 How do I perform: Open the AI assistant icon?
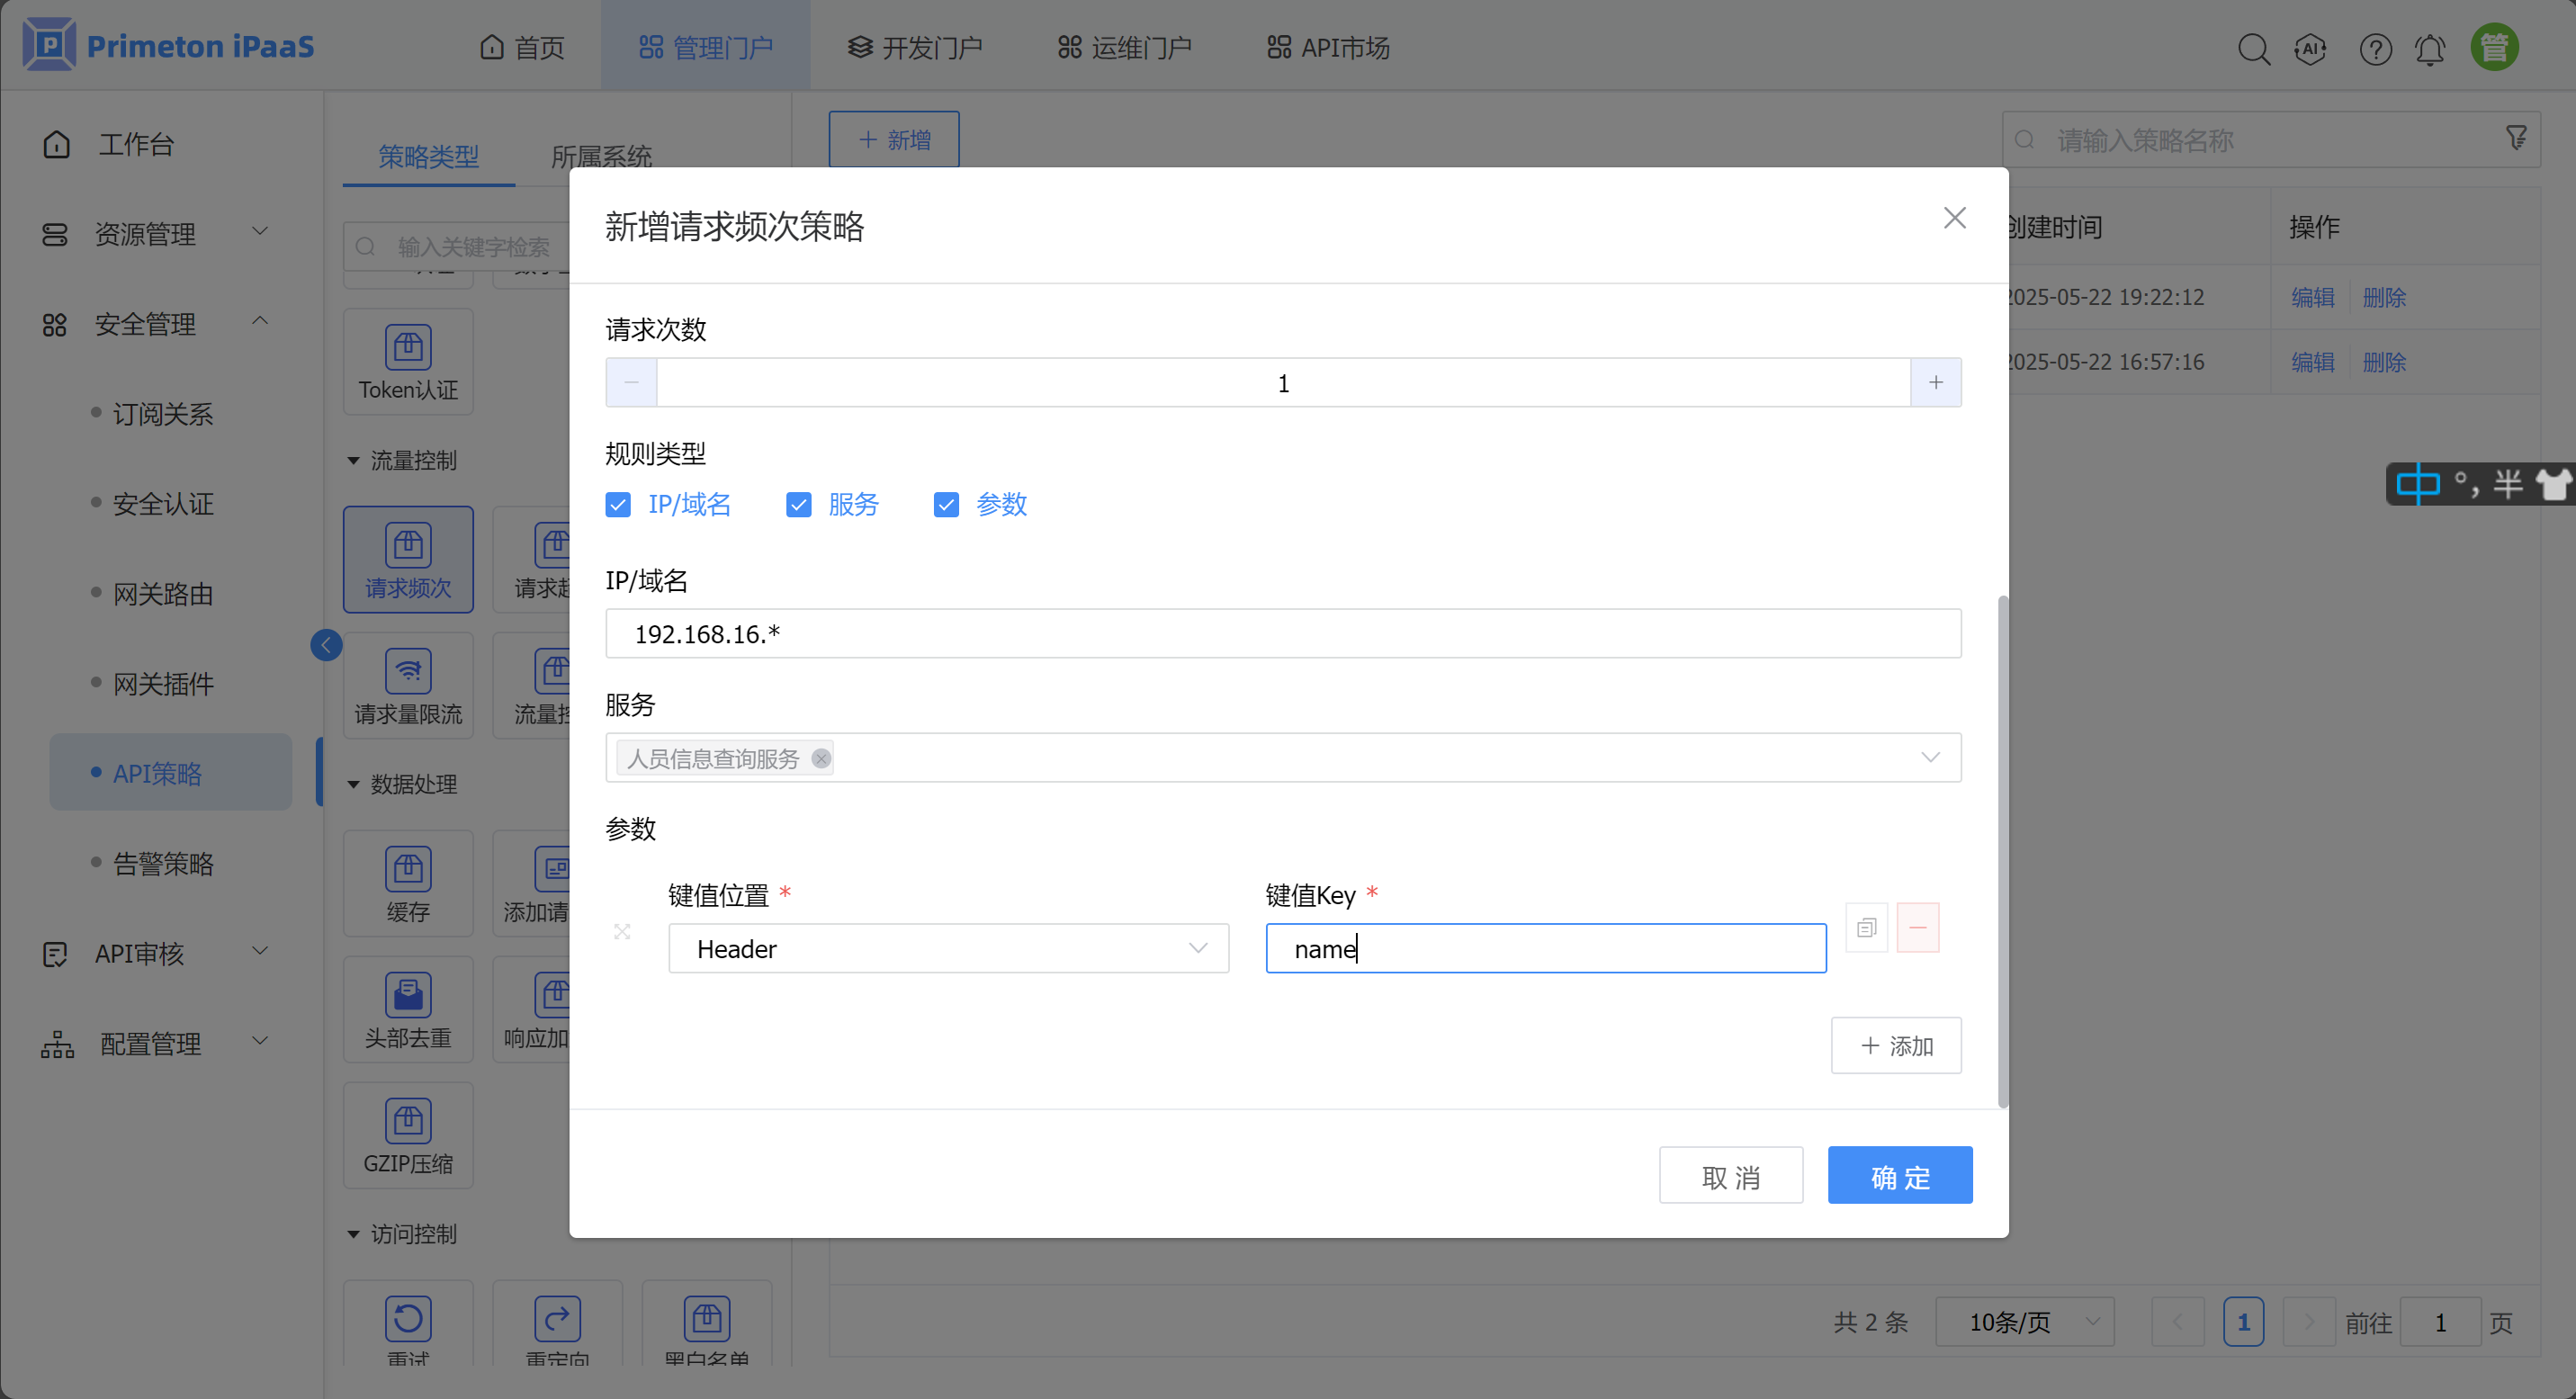tap(2310, 48)
